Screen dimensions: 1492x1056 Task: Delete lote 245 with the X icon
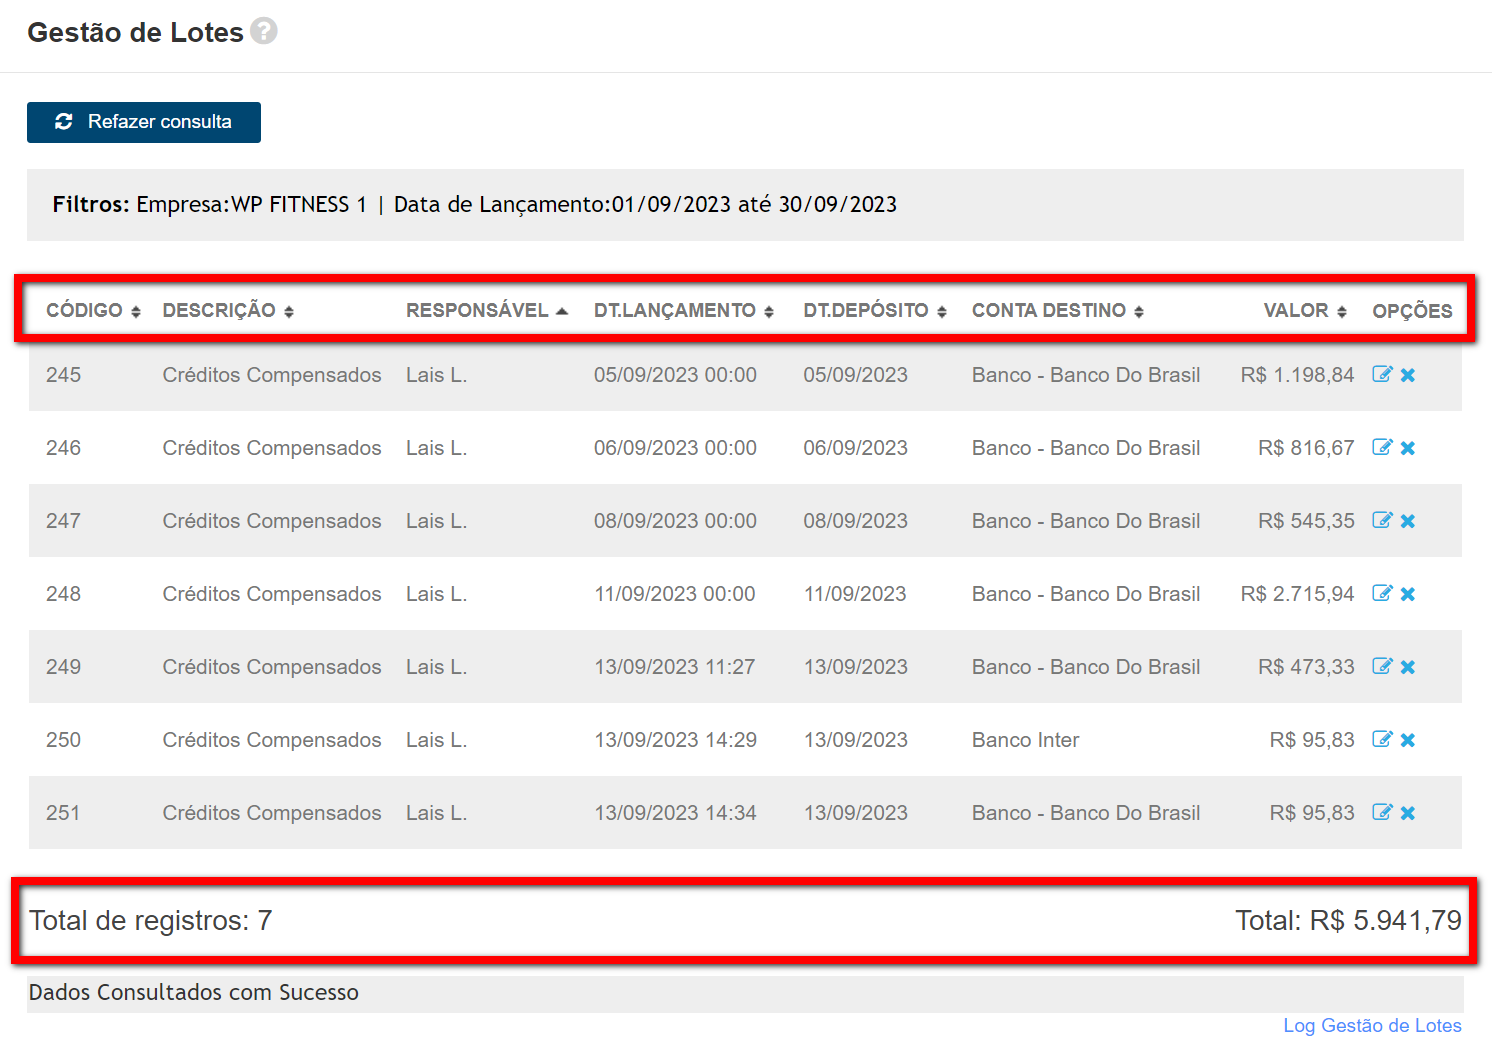(1408, 375)
